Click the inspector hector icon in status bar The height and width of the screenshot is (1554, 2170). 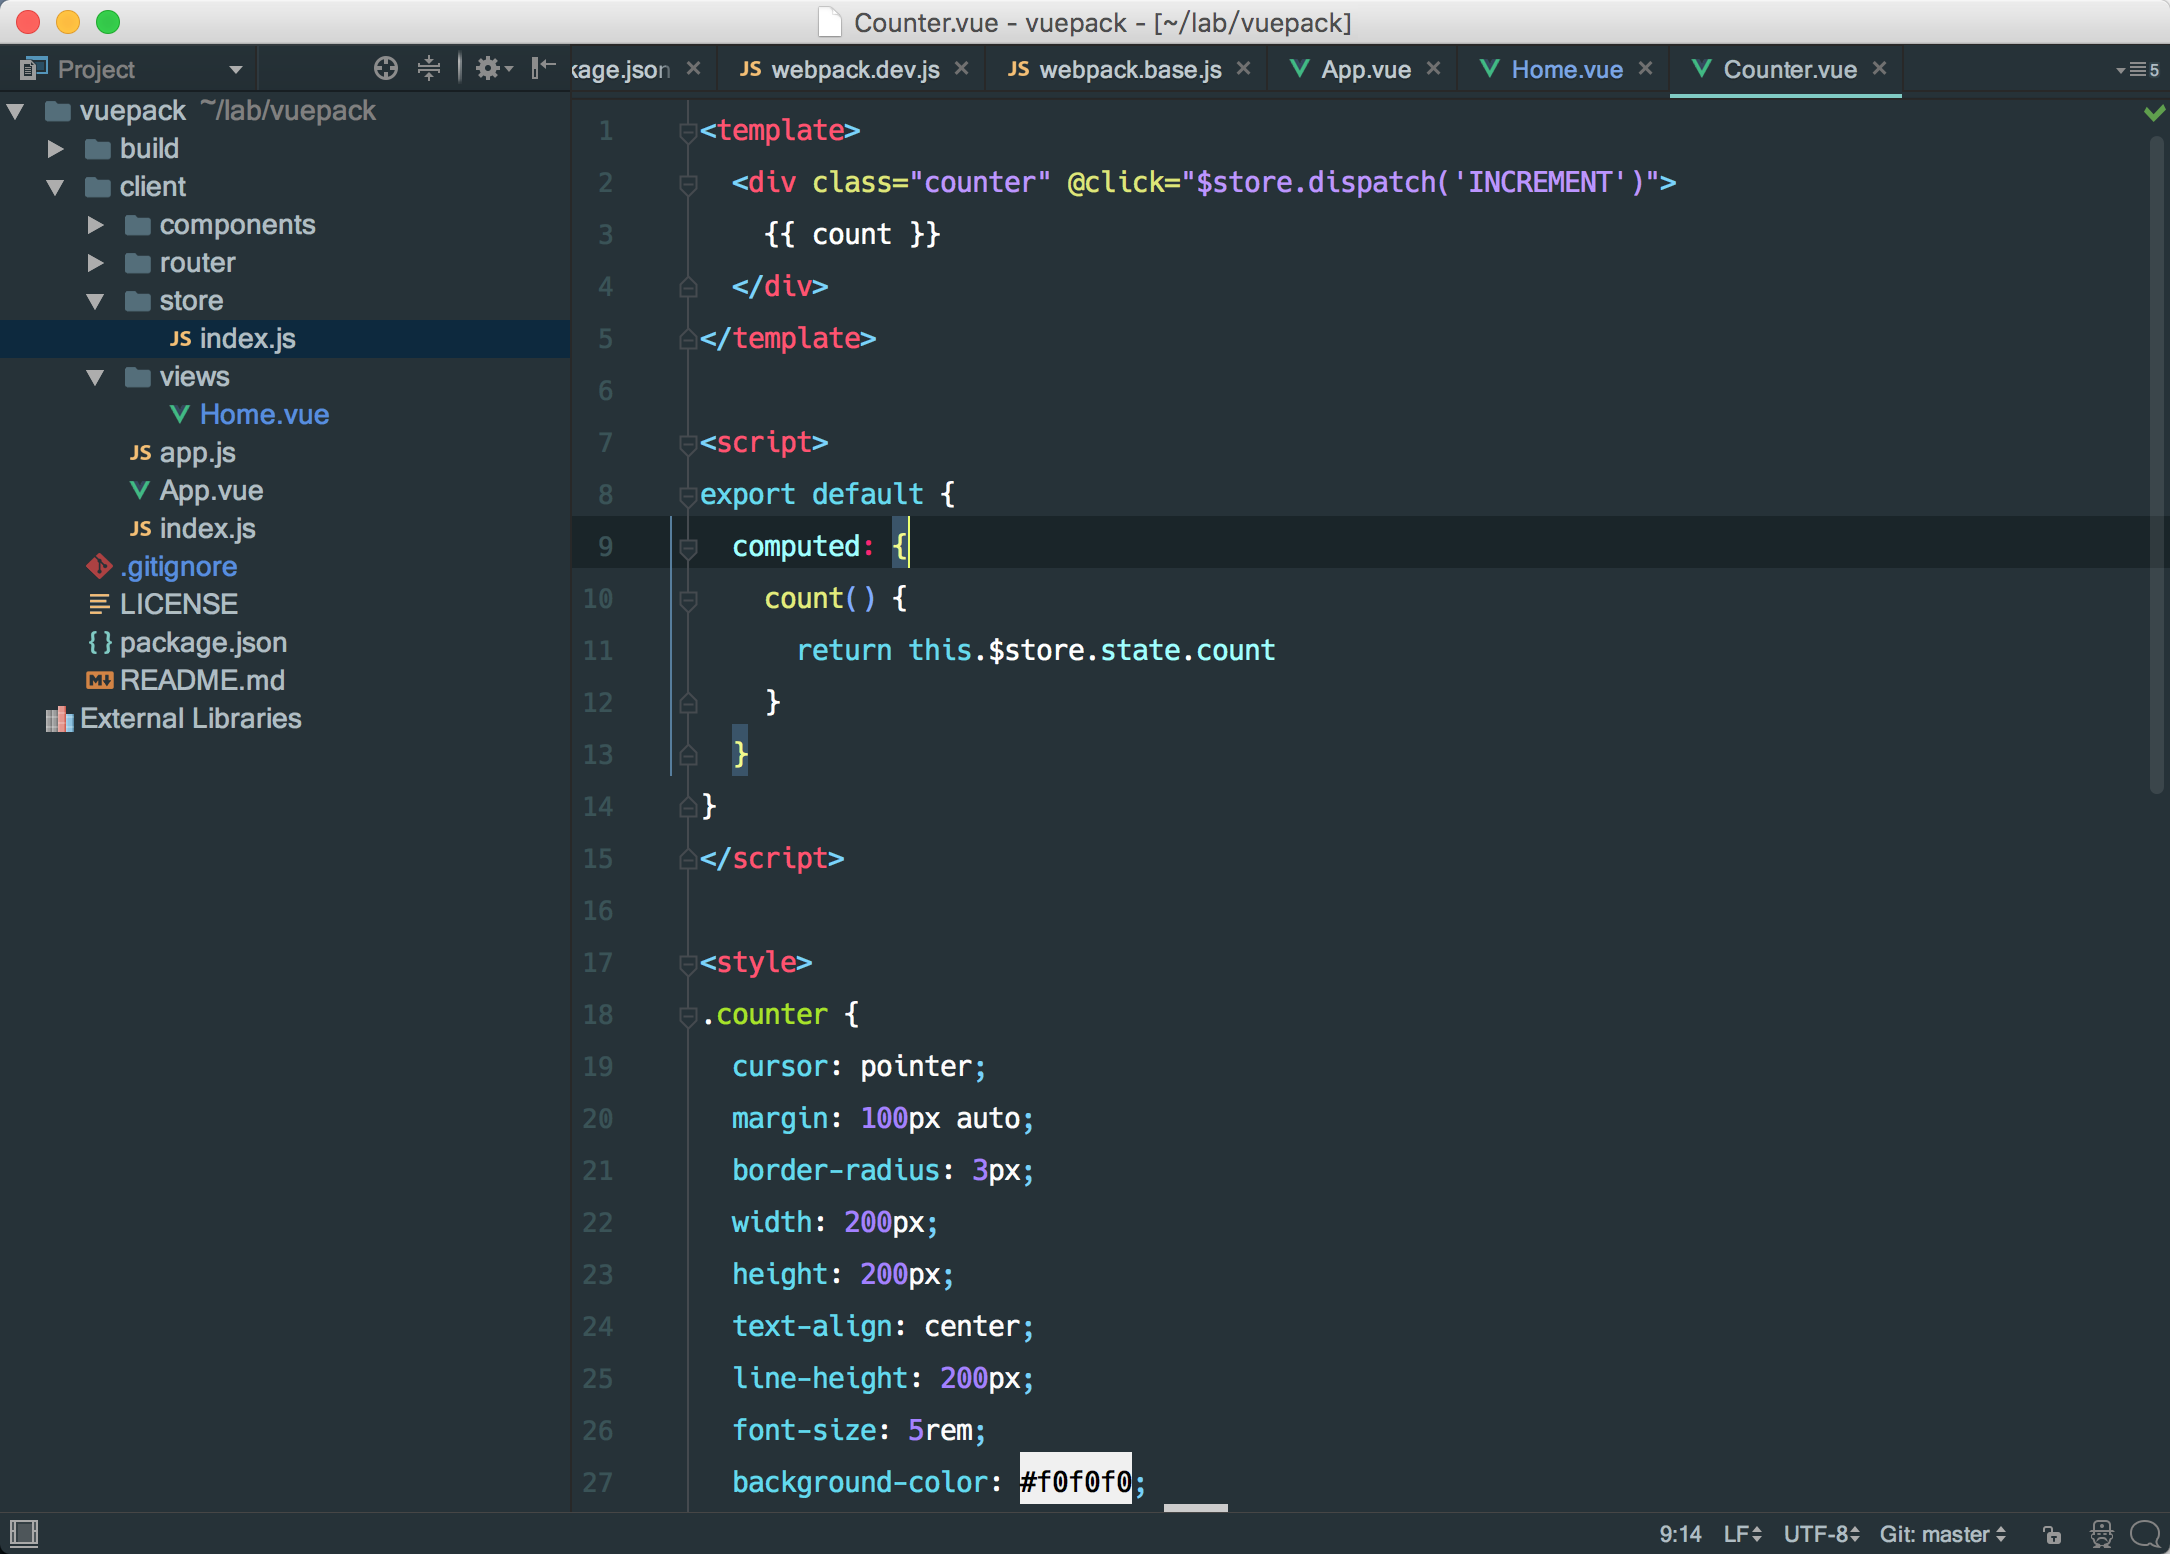click(x=2101, y=1534)
